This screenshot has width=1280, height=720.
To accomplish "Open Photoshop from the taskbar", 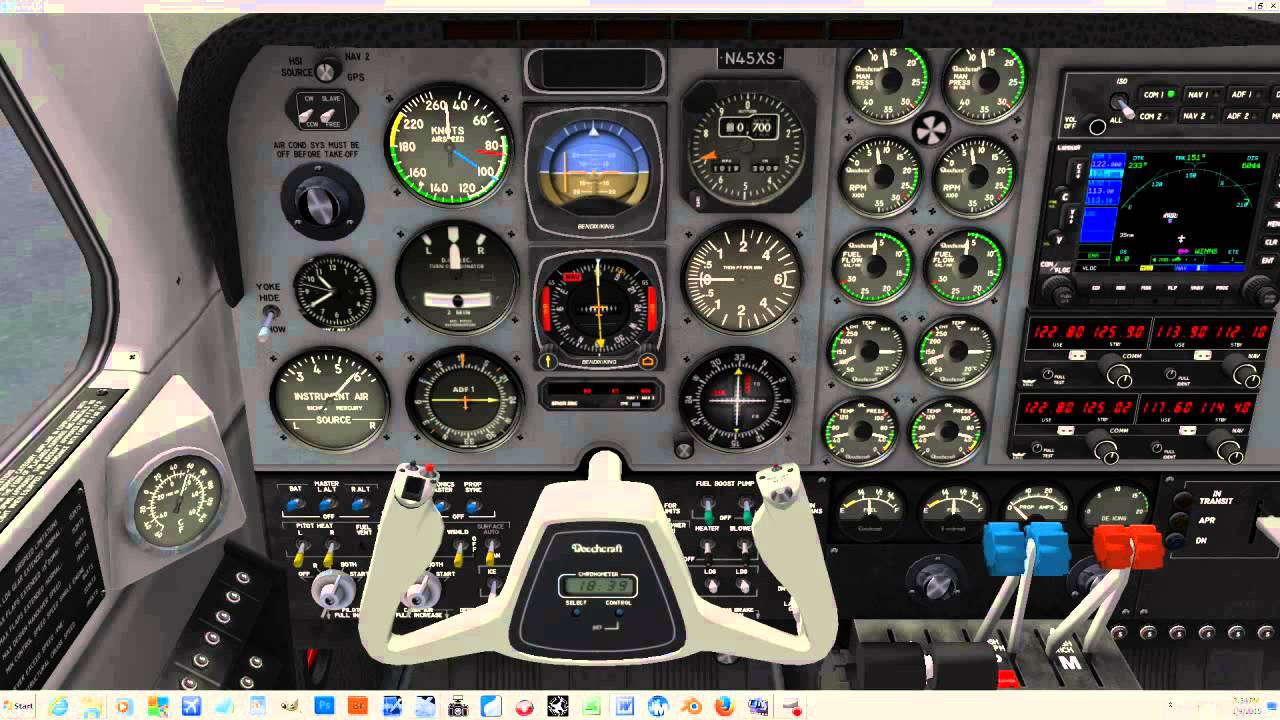I will pos(324,706).
